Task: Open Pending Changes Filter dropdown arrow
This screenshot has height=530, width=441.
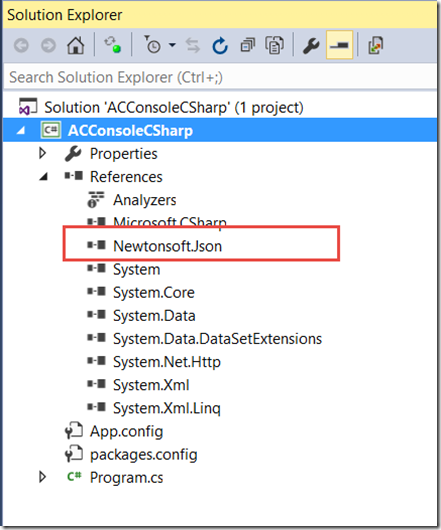Action: click(172, 45)
